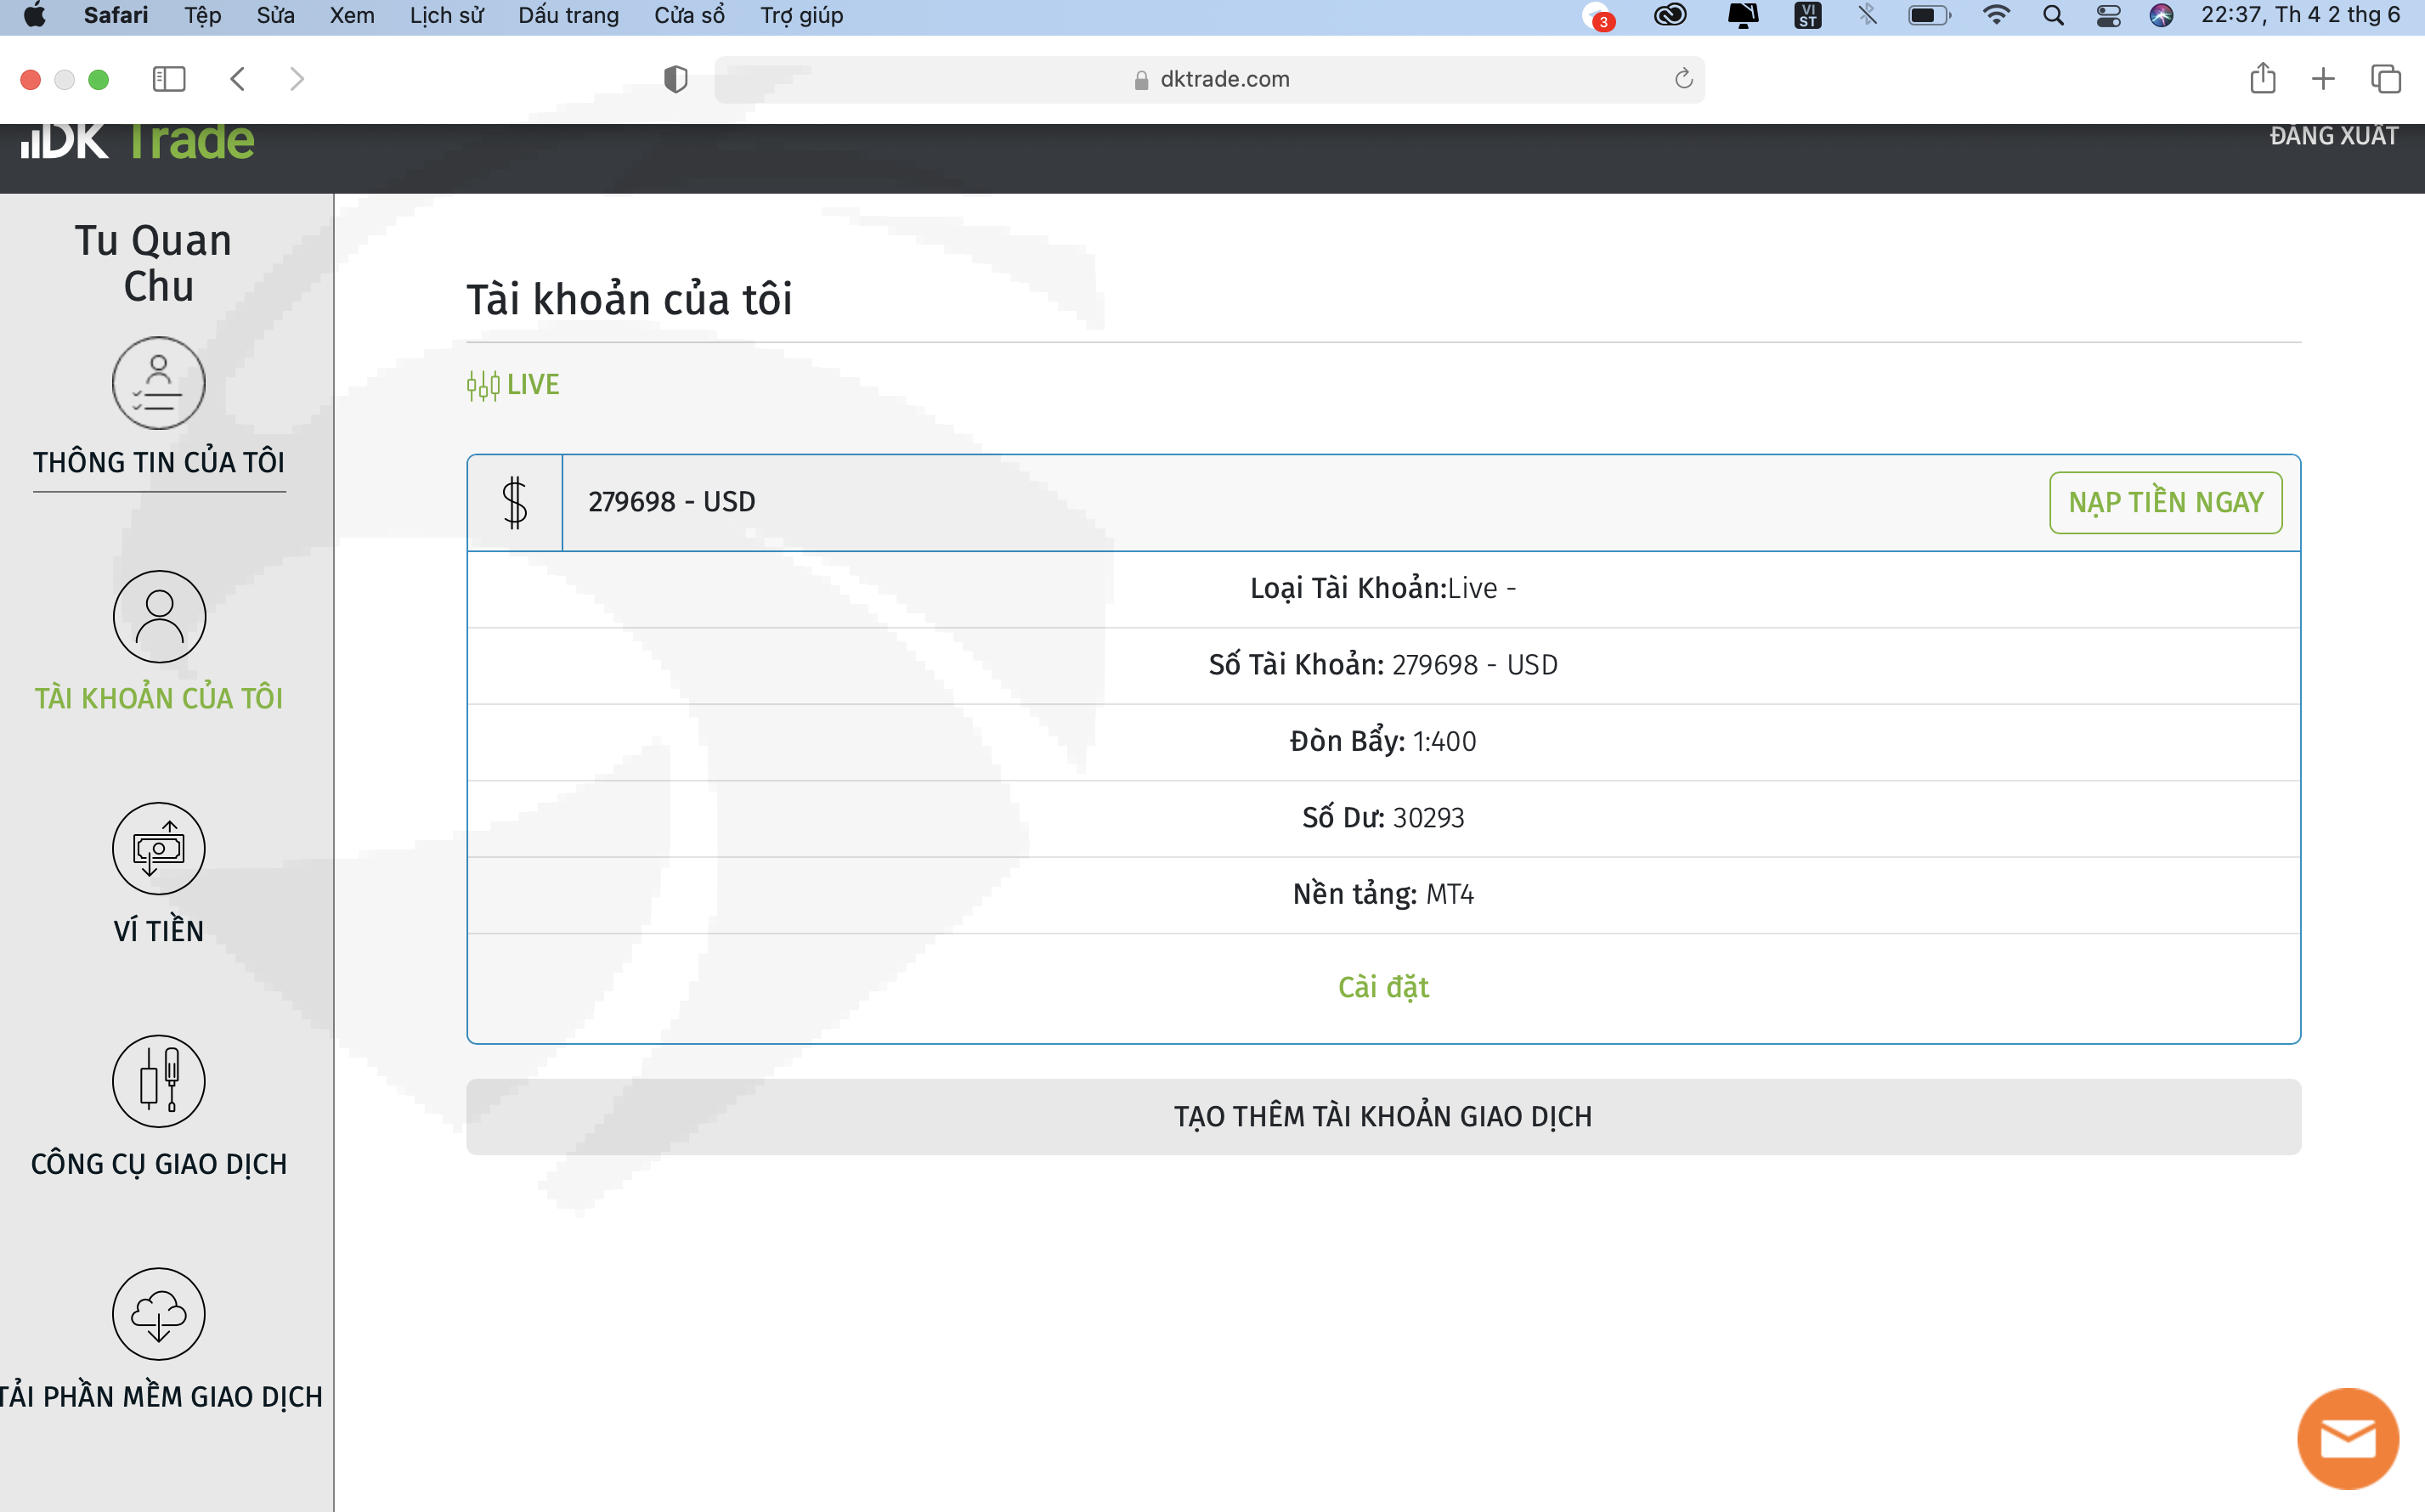Toggle the Safari sidebar panel

pos(169,79)
